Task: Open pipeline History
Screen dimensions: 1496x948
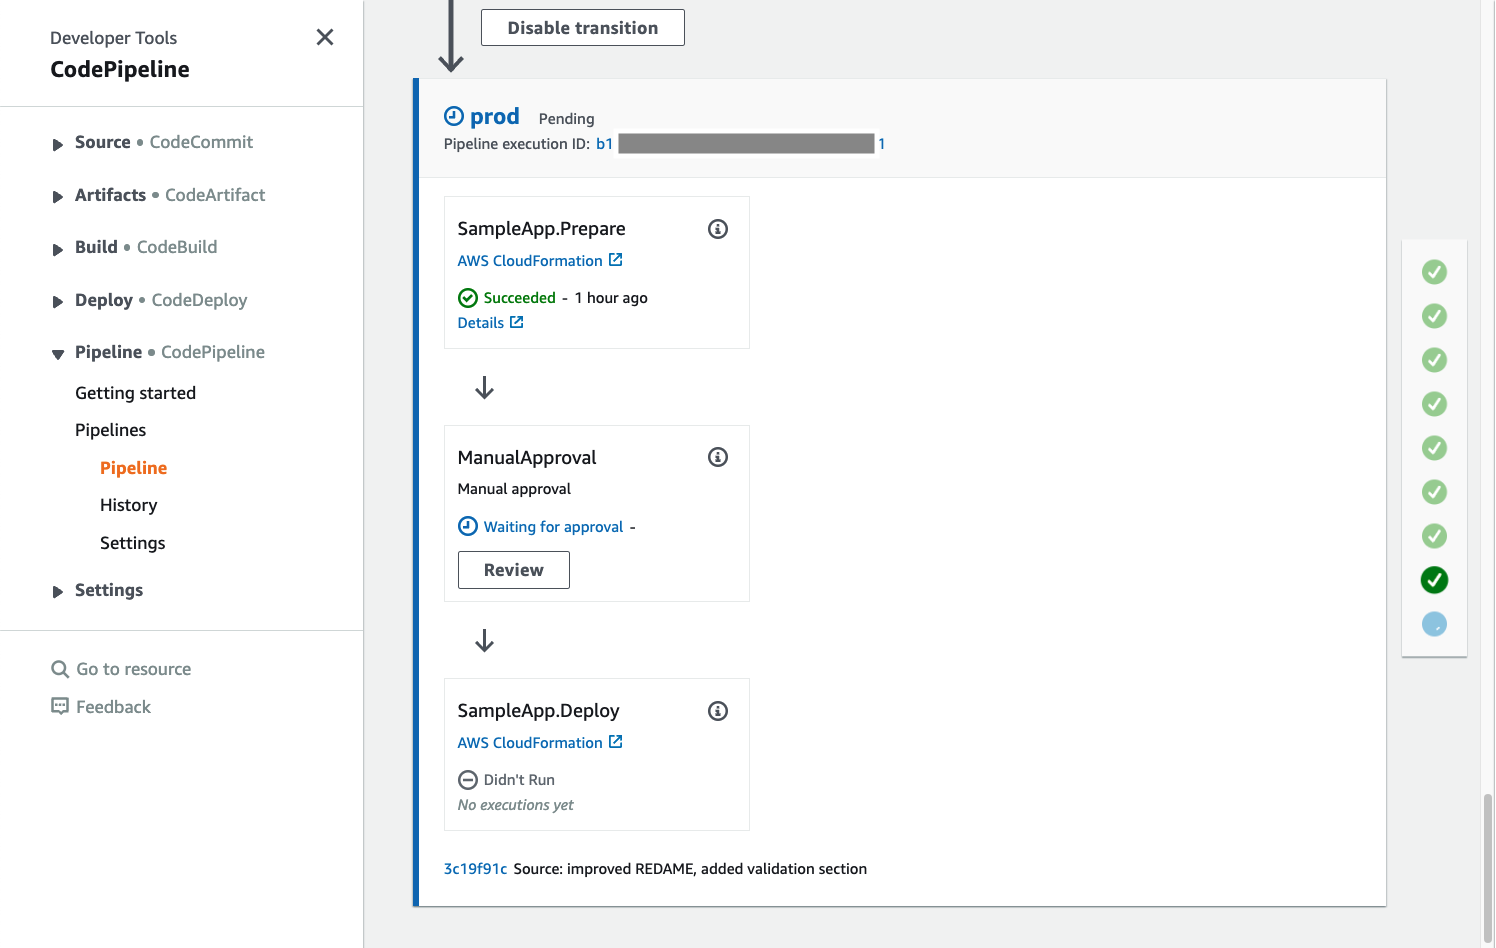Action: (128, 505)
